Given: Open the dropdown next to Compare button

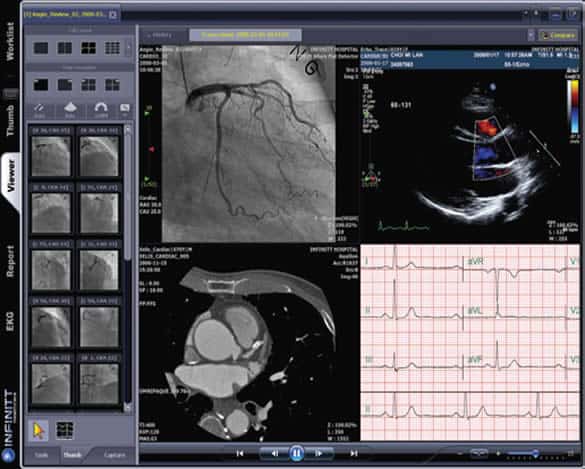Looking at the screenshot, I should coord(531,35).
